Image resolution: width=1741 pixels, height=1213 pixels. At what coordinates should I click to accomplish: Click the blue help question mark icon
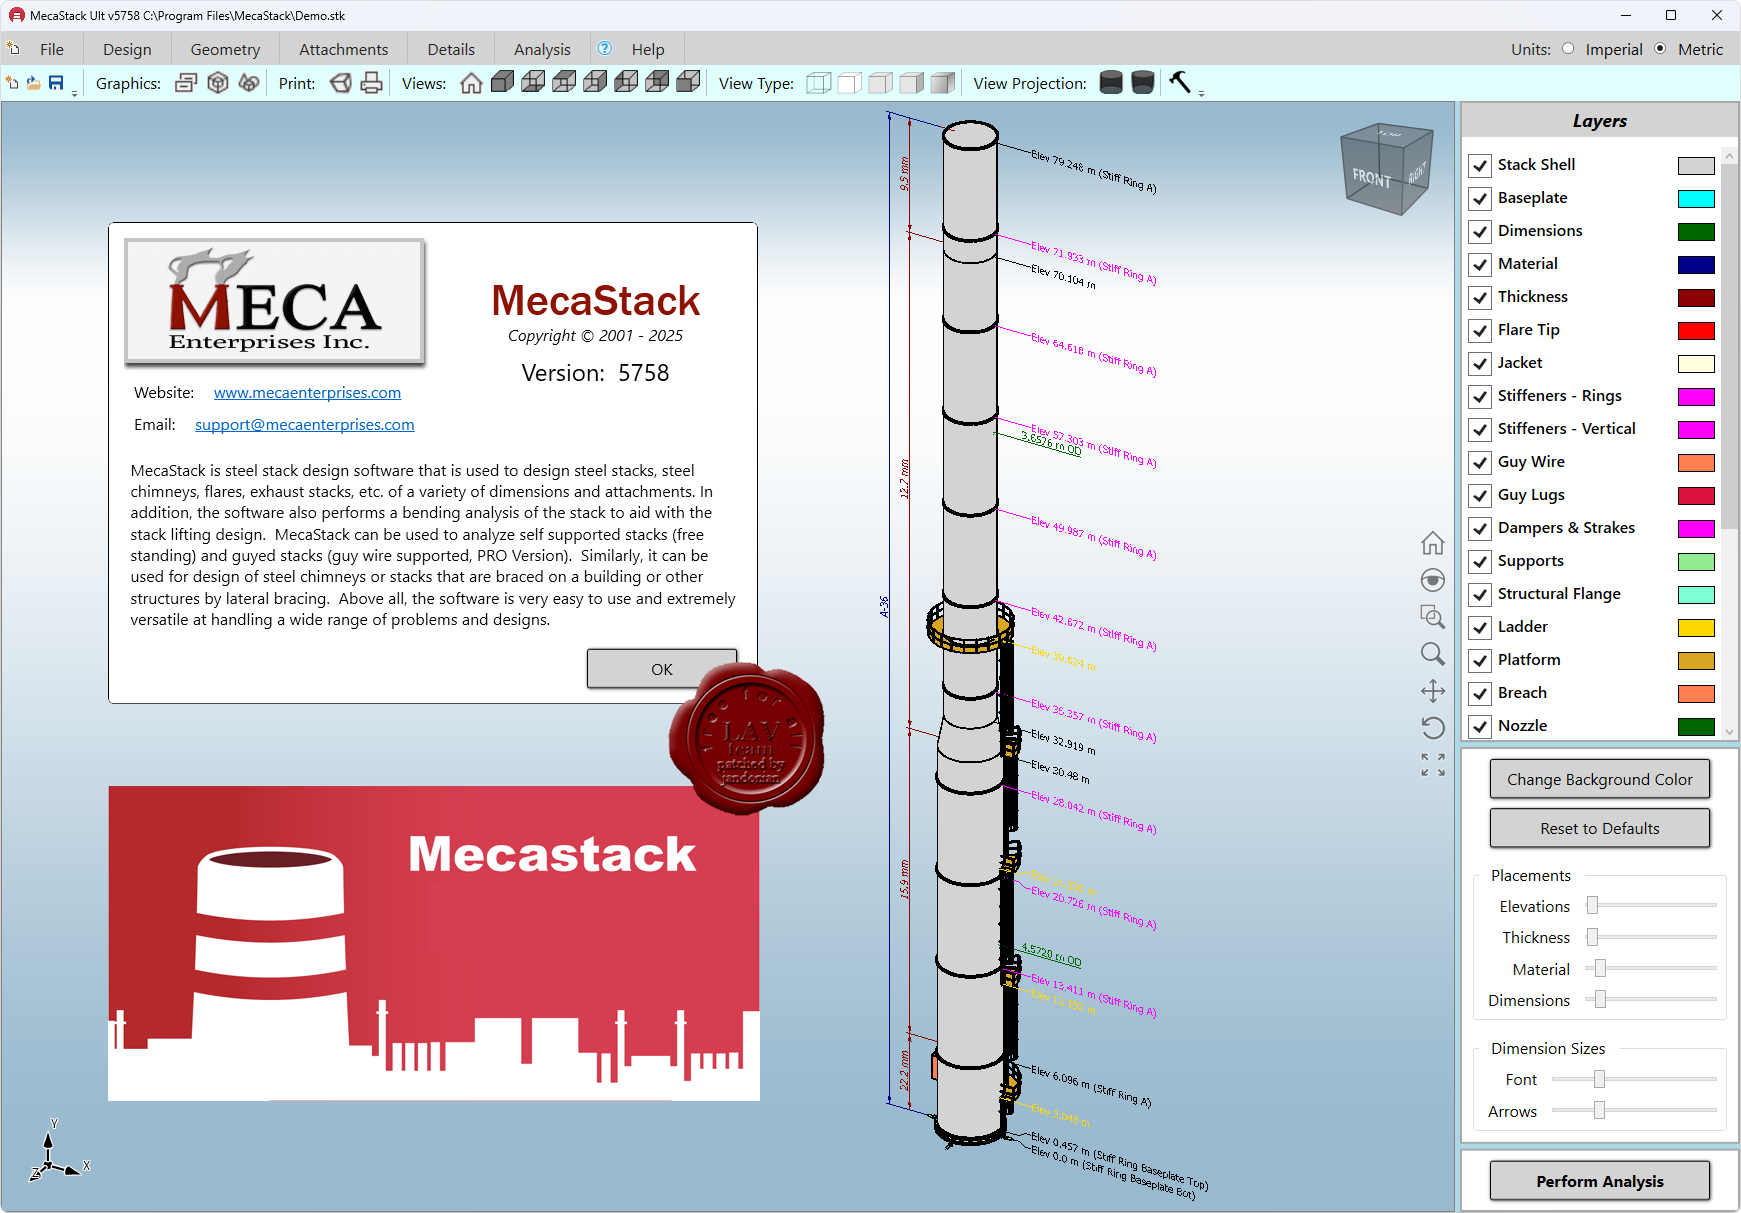pos(605,48)
